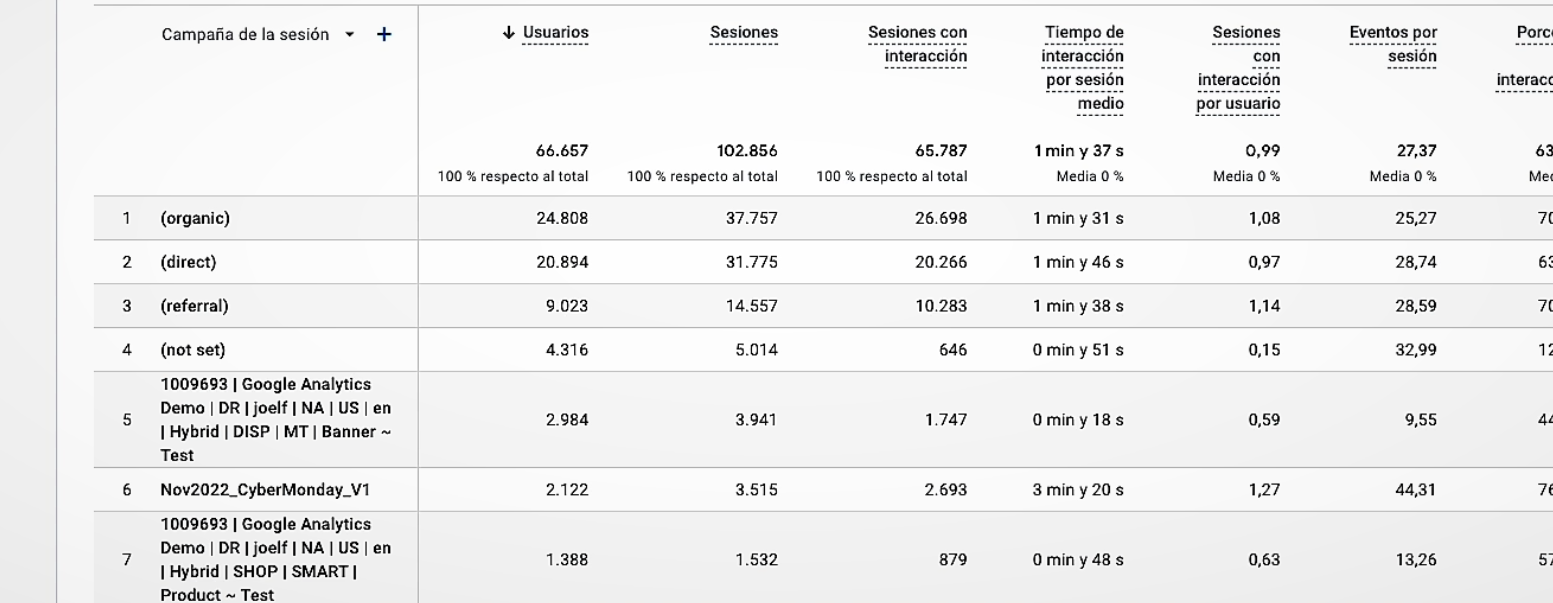Screen dimensions: 1553x603
Task: Click the down-arrow sort icon beside Usuarios
Action: [509, 33]
